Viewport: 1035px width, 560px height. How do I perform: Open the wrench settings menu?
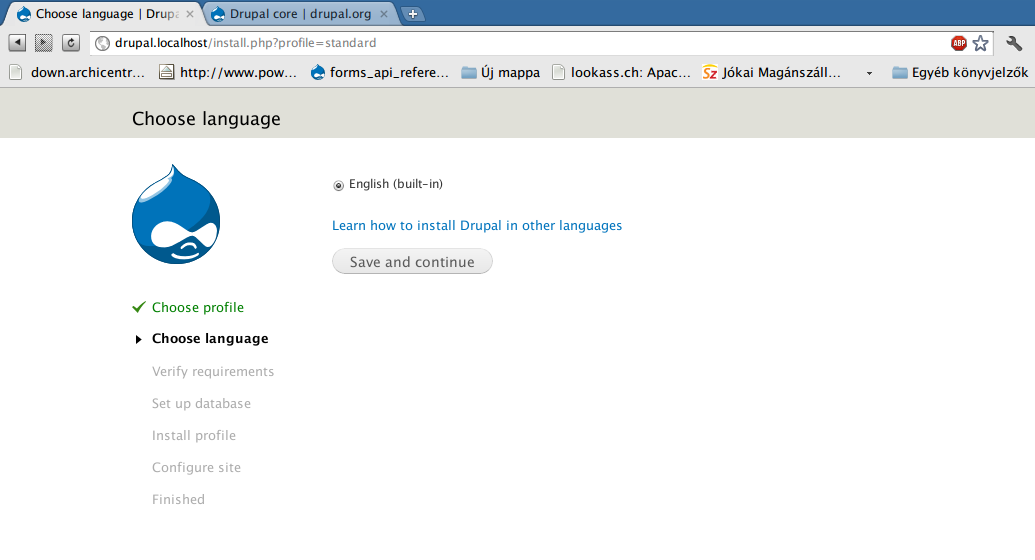(1014, 44)
